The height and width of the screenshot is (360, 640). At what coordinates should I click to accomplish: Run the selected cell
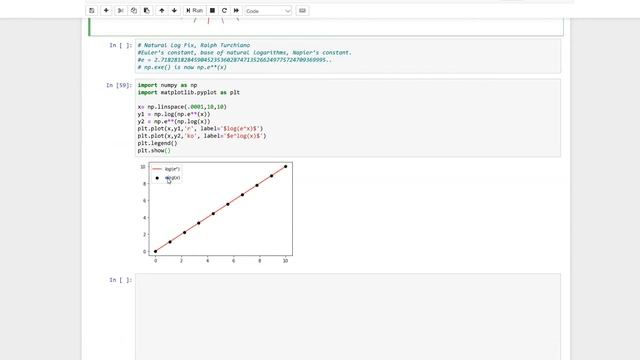point(194,11)
